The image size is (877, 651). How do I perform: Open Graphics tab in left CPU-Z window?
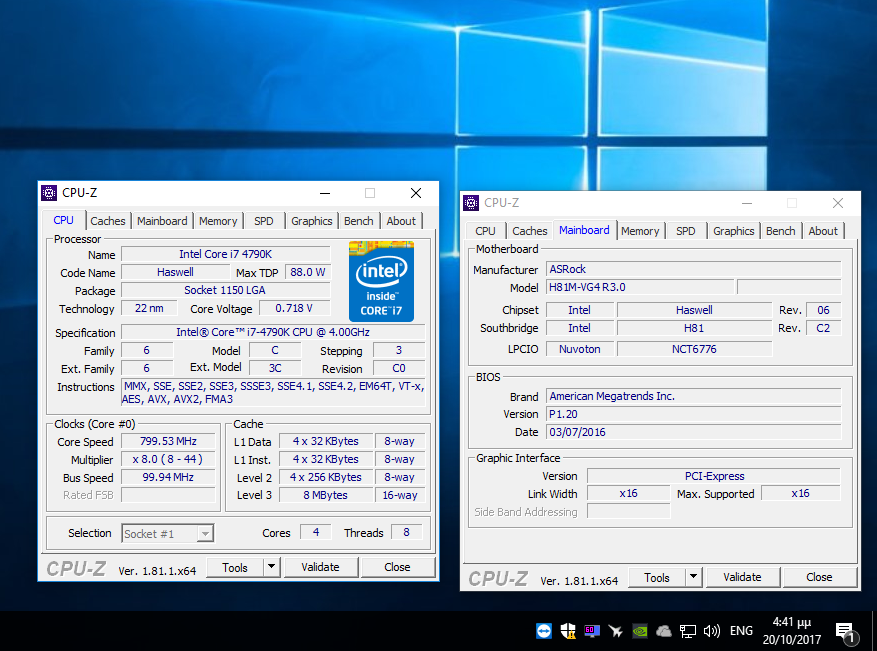pyautogui.click(x=312, y=221)
